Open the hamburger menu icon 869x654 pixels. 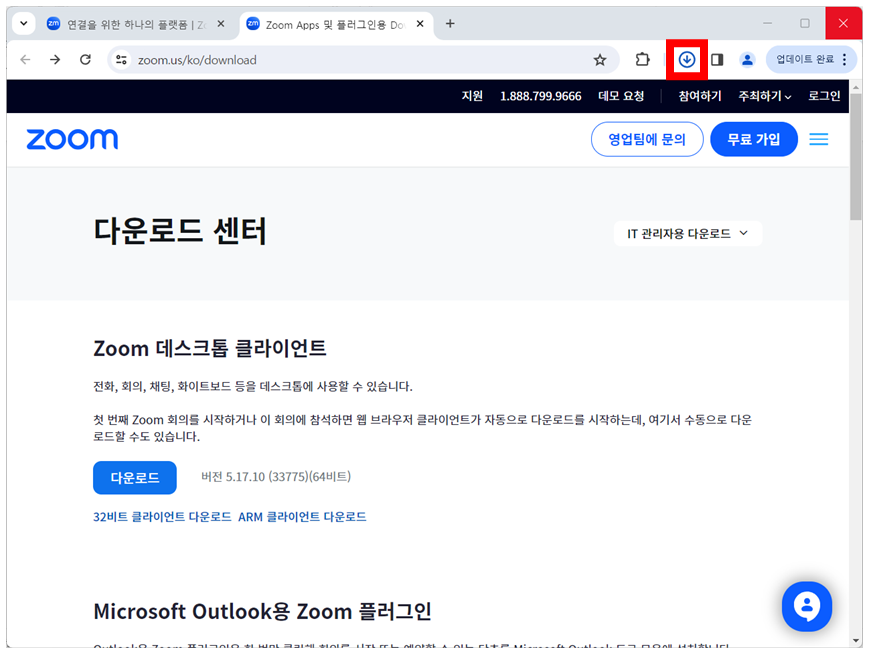pos(819,139)
